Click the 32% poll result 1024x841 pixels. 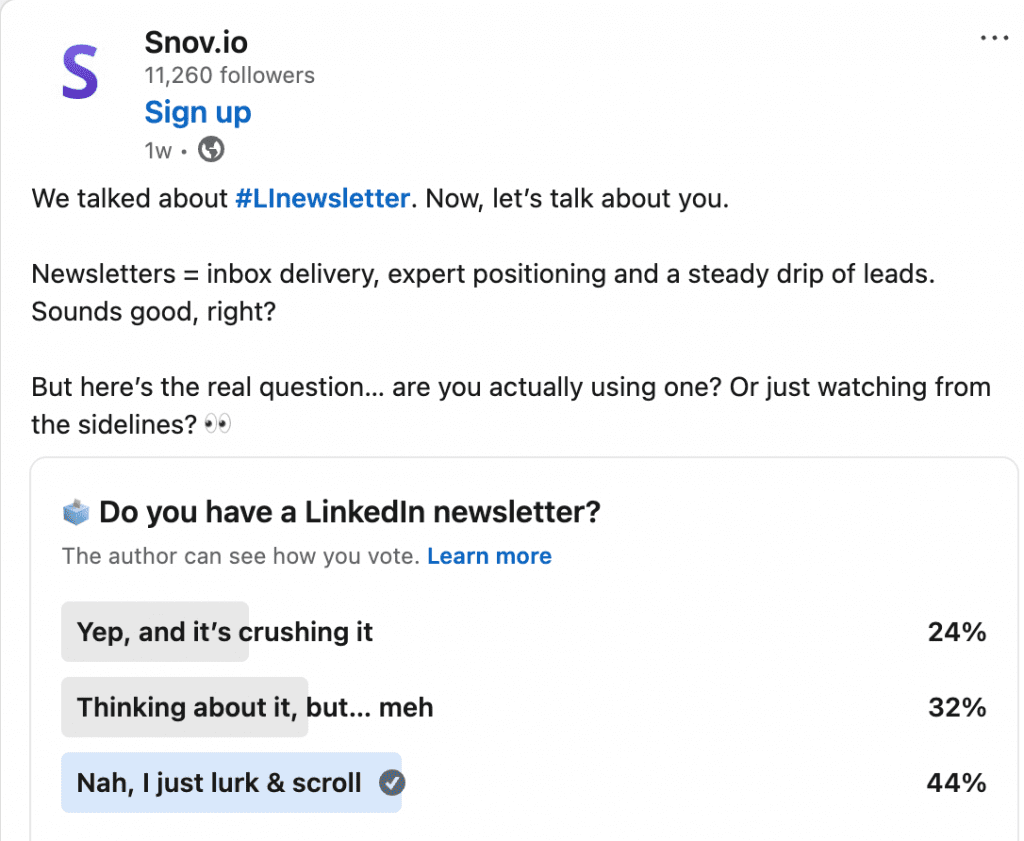[956, 707]
